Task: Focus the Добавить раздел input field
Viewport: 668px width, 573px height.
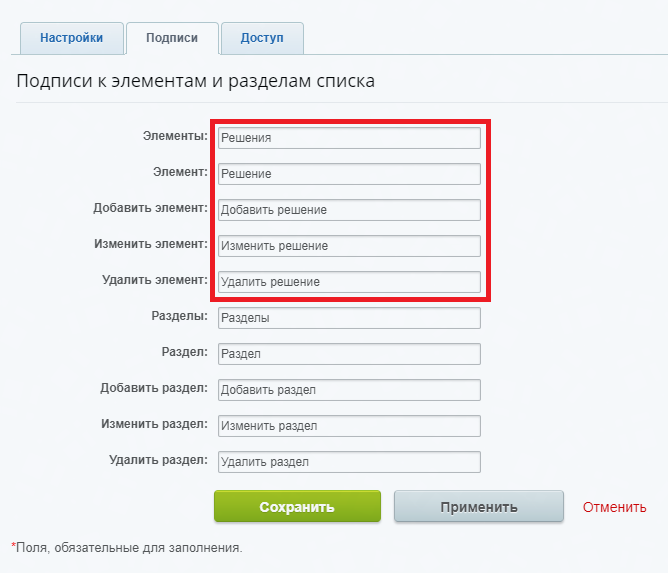Action: [349, 390]
